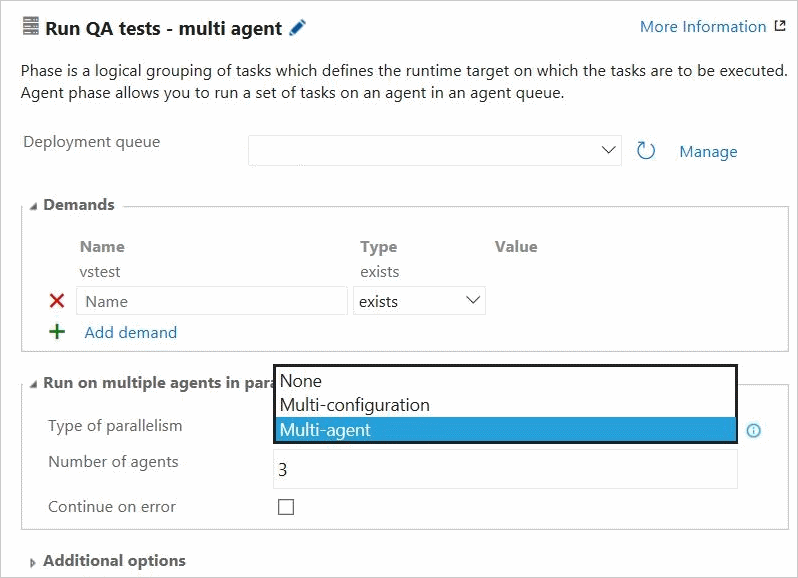Image resolution: width=798 pixels, height=578 pixels.
Task: Expand the Additional options section
Action: (x=33, y=562)
